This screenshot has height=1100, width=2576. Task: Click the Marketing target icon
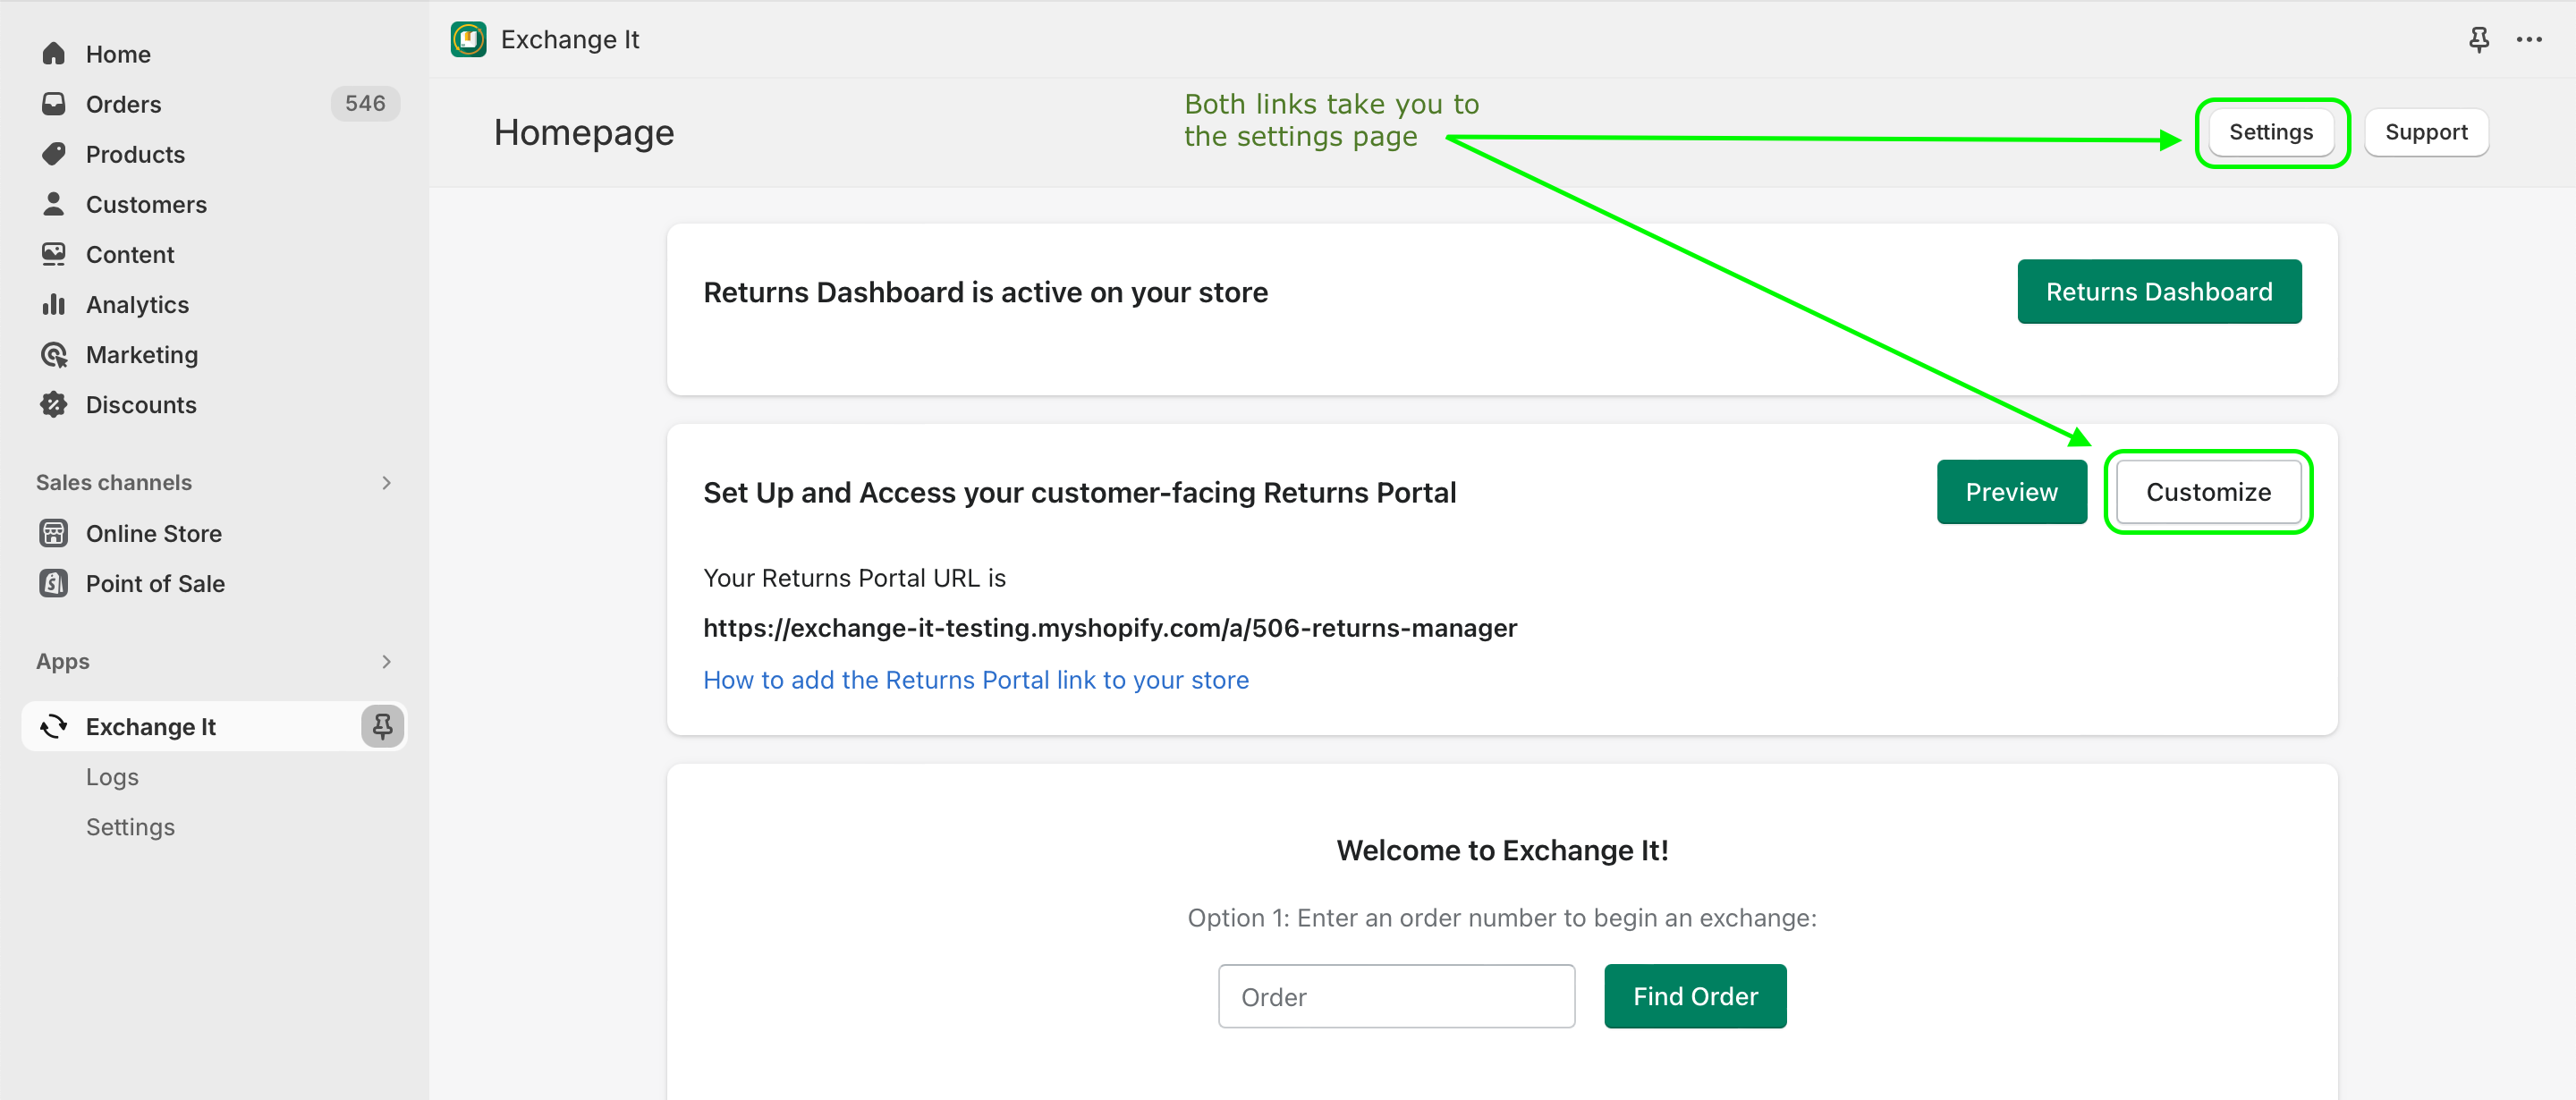(54, 354)
